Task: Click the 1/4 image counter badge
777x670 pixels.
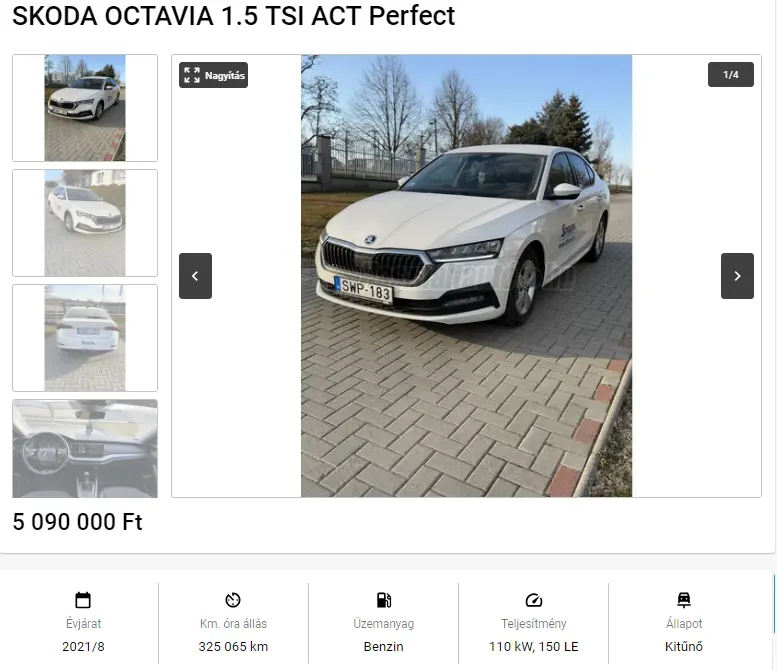Action: [731, 75]
